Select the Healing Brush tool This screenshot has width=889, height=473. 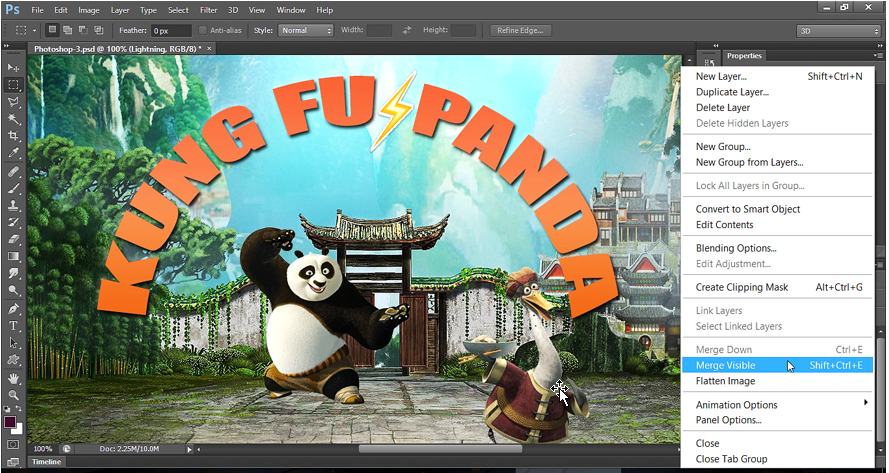click(x=13, y=171)
